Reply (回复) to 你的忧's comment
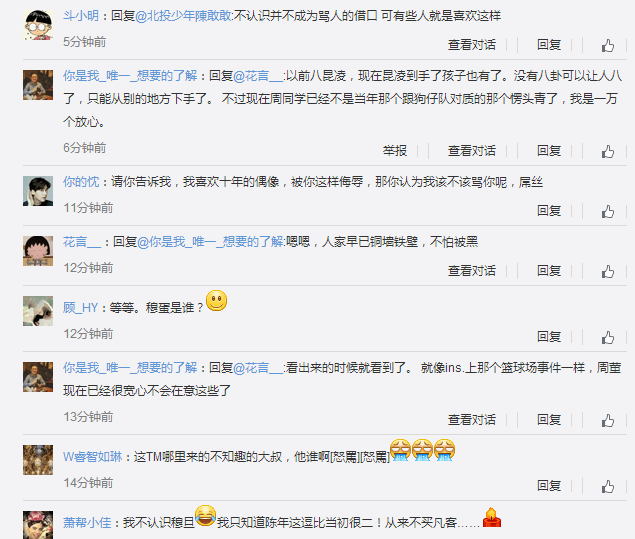Viewport: 635px width, 539px height. [549, 211]
